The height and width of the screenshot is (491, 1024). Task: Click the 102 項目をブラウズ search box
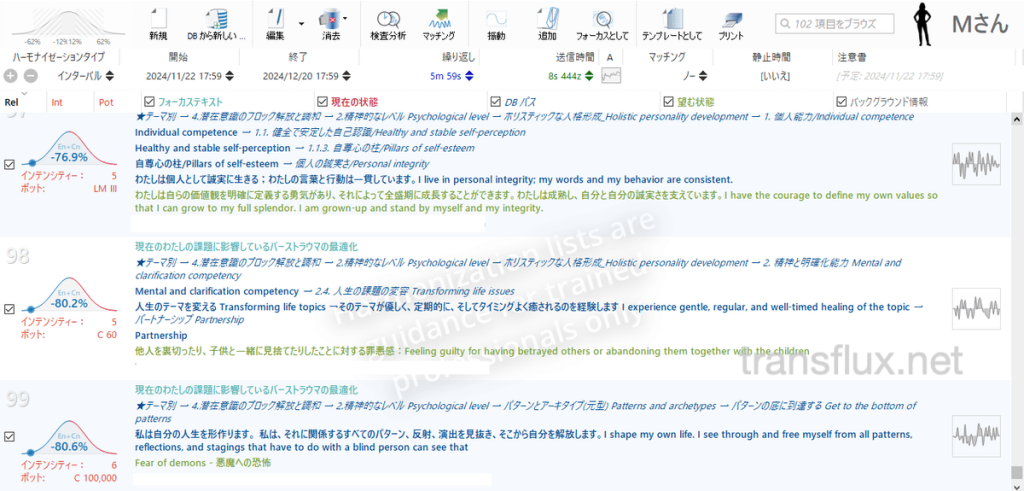(835, 24)
